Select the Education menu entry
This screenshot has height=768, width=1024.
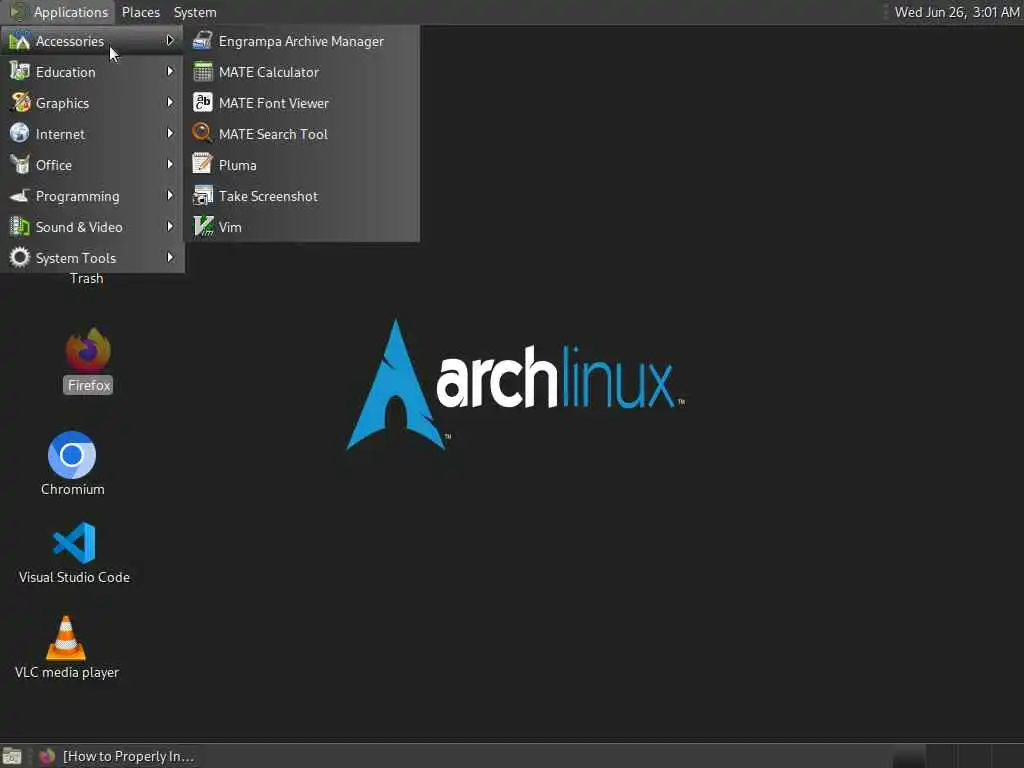point(92,72)
